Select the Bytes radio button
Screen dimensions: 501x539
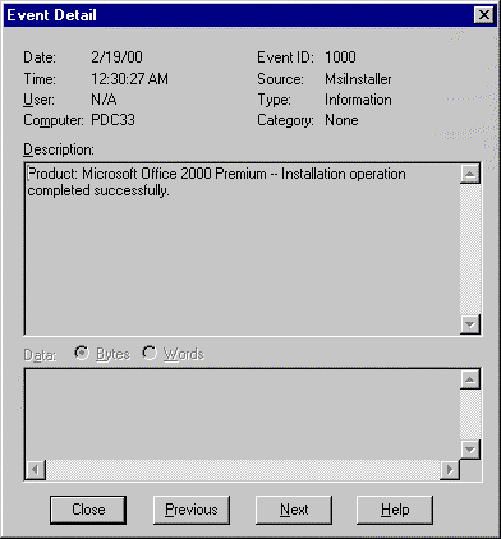[81, 353]
